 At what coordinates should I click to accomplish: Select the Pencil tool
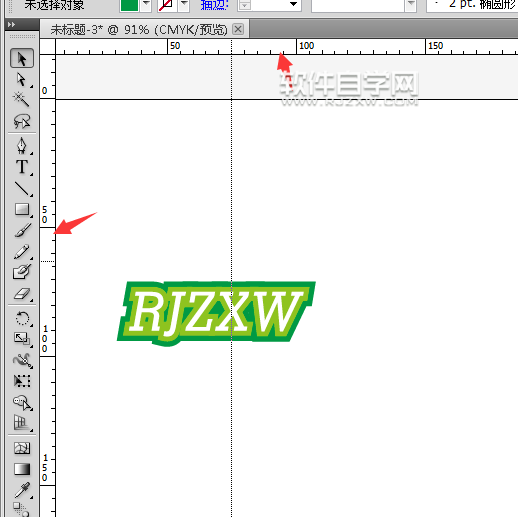pos(22,252)
